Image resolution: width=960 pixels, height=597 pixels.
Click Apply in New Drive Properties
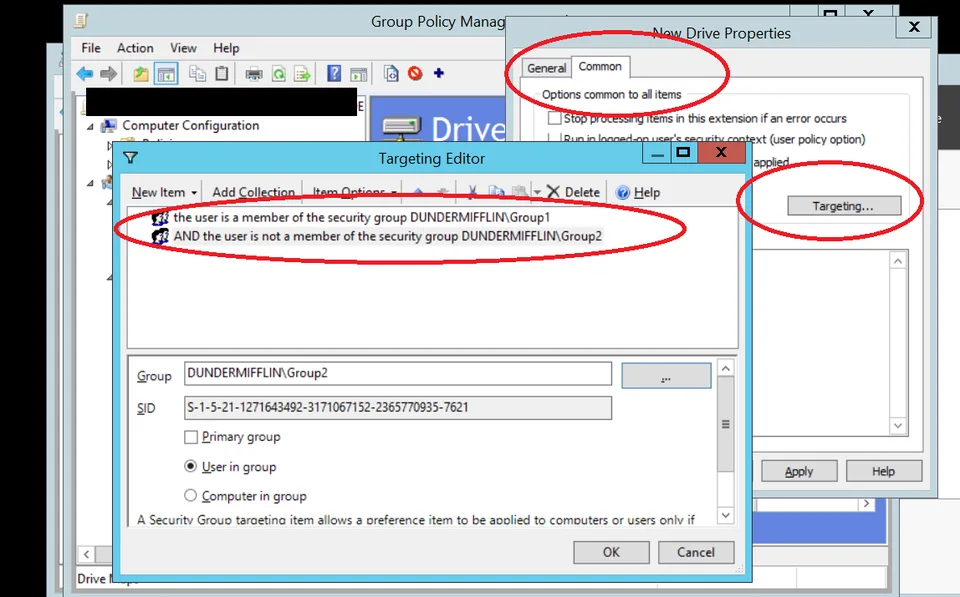coord(799,471)
